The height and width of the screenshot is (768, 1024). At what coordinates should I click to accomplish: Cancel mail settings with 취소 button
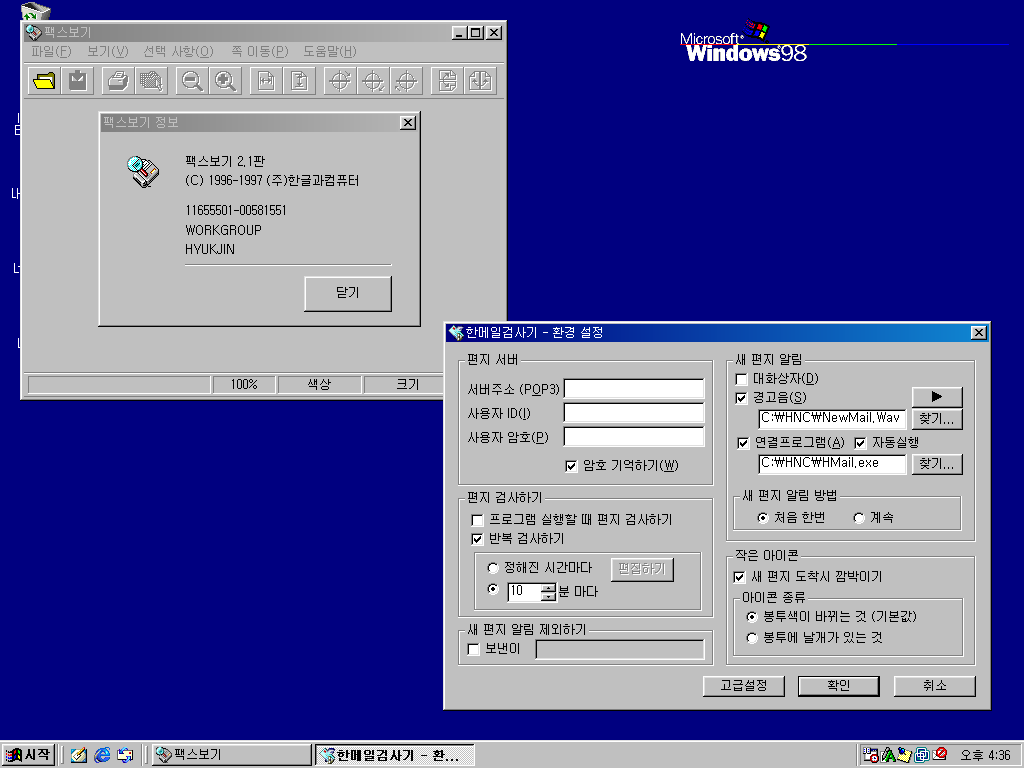[x=935, y=686]
